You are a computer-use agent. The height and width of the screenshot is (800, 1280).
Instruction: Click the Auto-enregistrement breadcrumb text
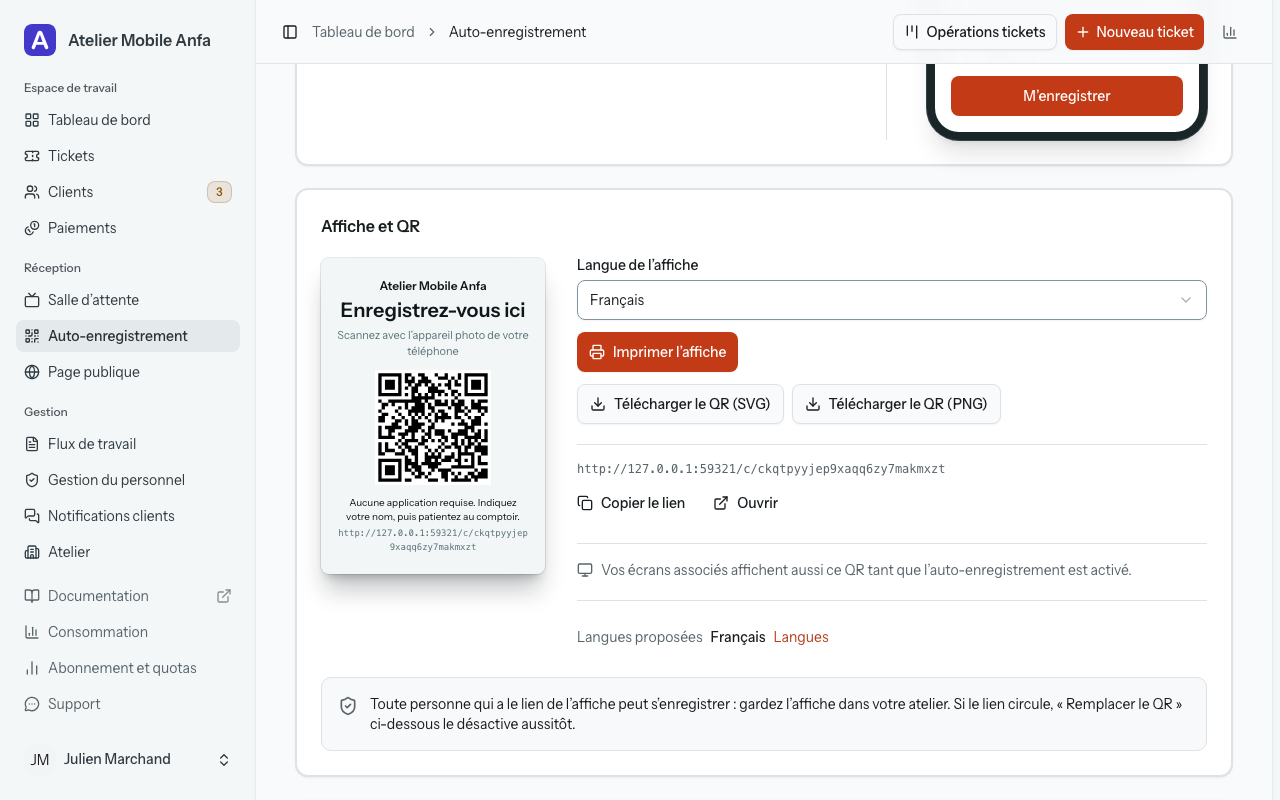pyautogui.click(x=518, y=32)
